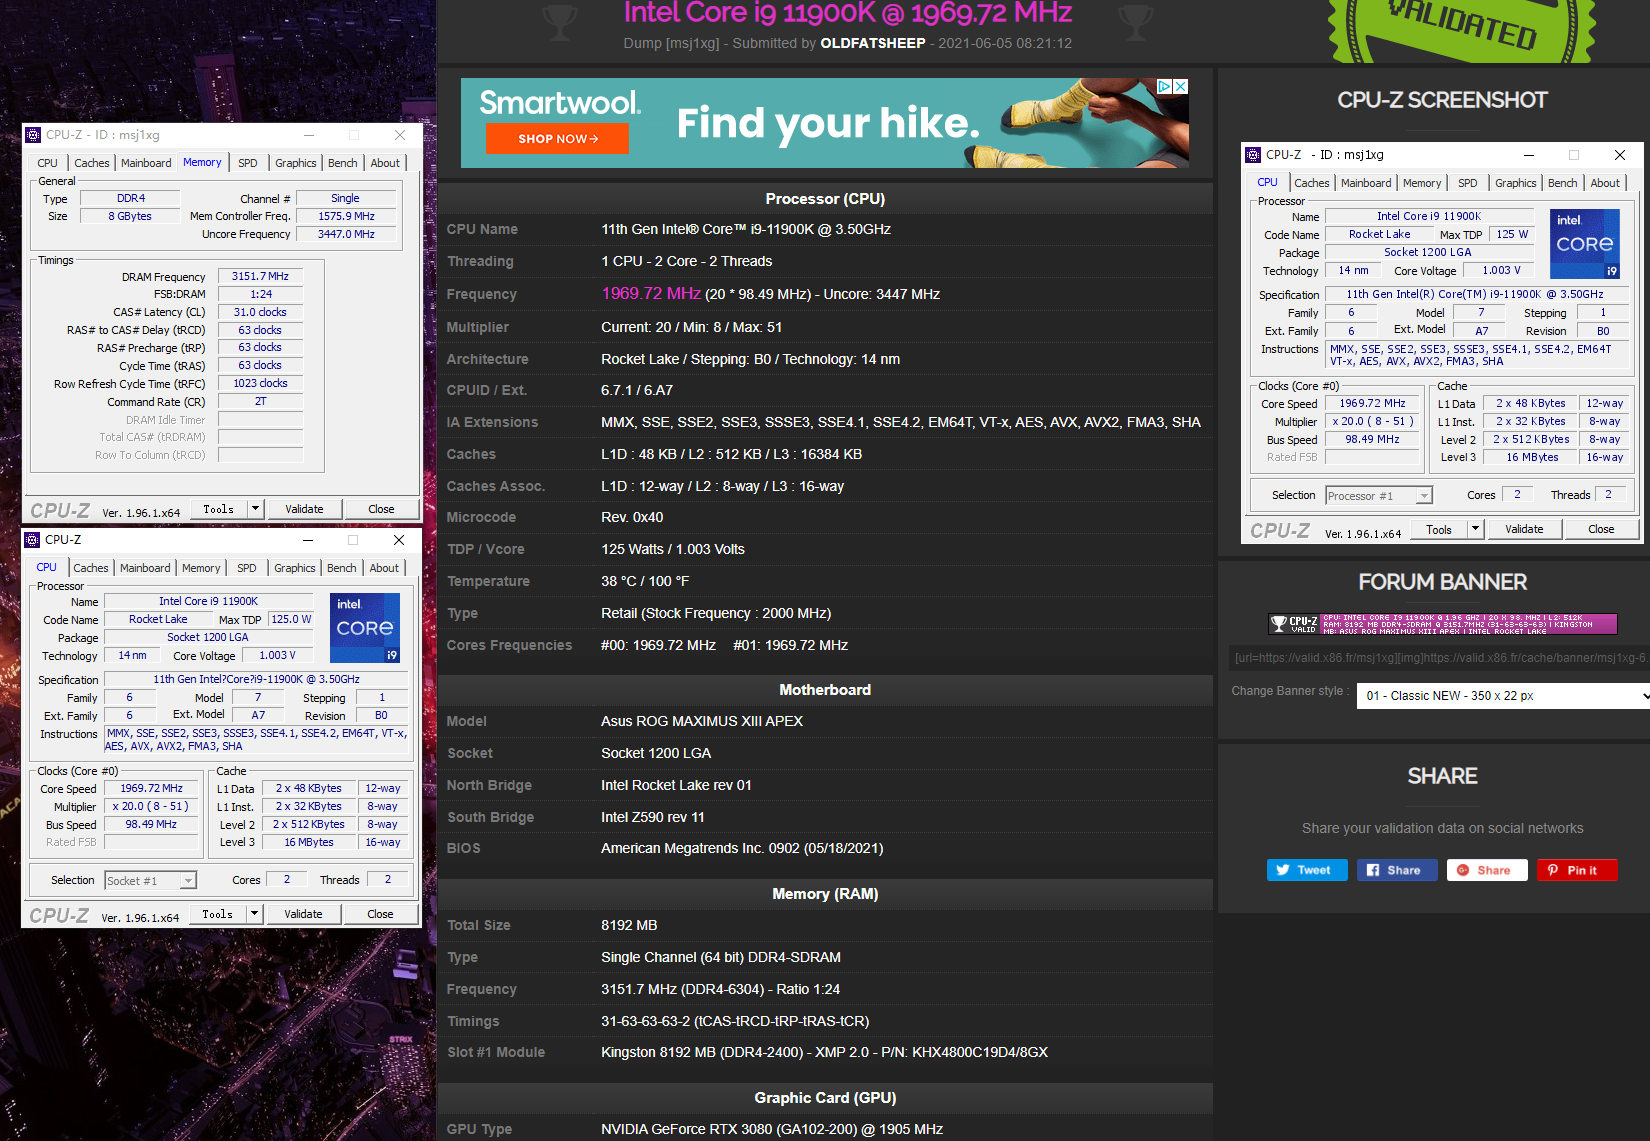Click the CAS# Latency 31.0 clocks value

coord(260,312)
